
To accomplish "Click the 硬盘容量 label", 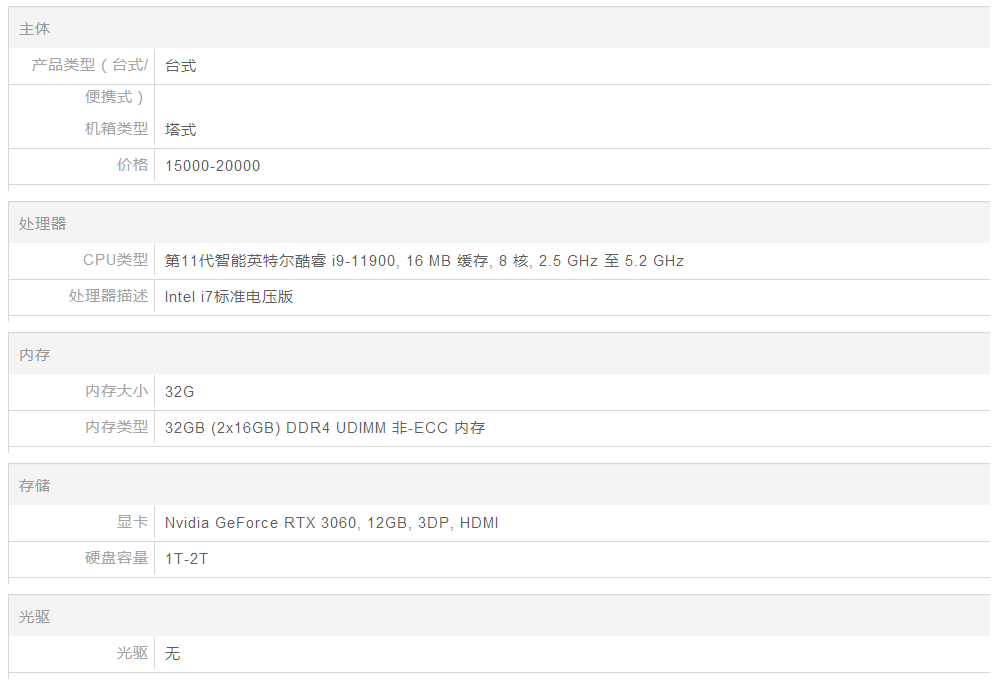I will [x=116, y=558].
